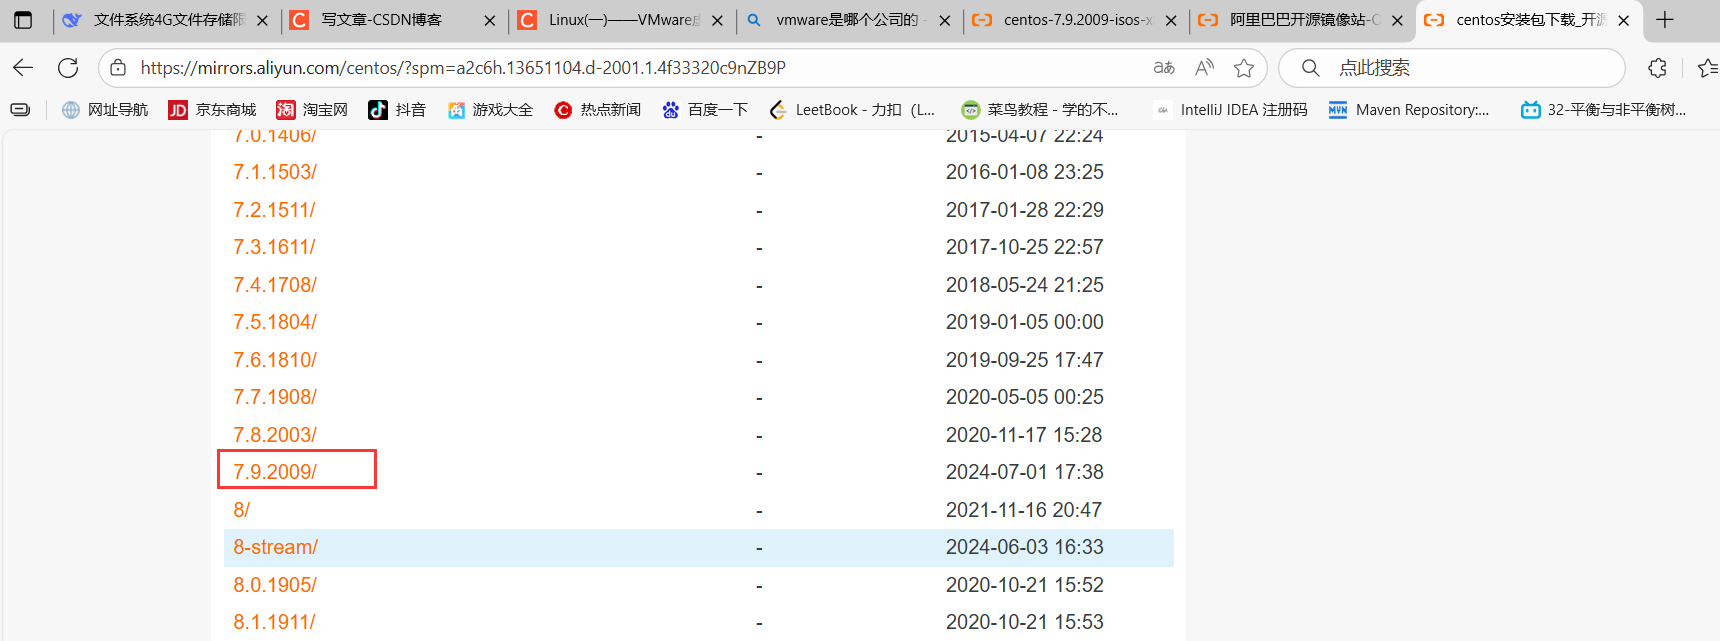Select the date 2021-11-16 20:47
The height and width of the screenshot is (641, 1720).
[x=1023, y=510]
